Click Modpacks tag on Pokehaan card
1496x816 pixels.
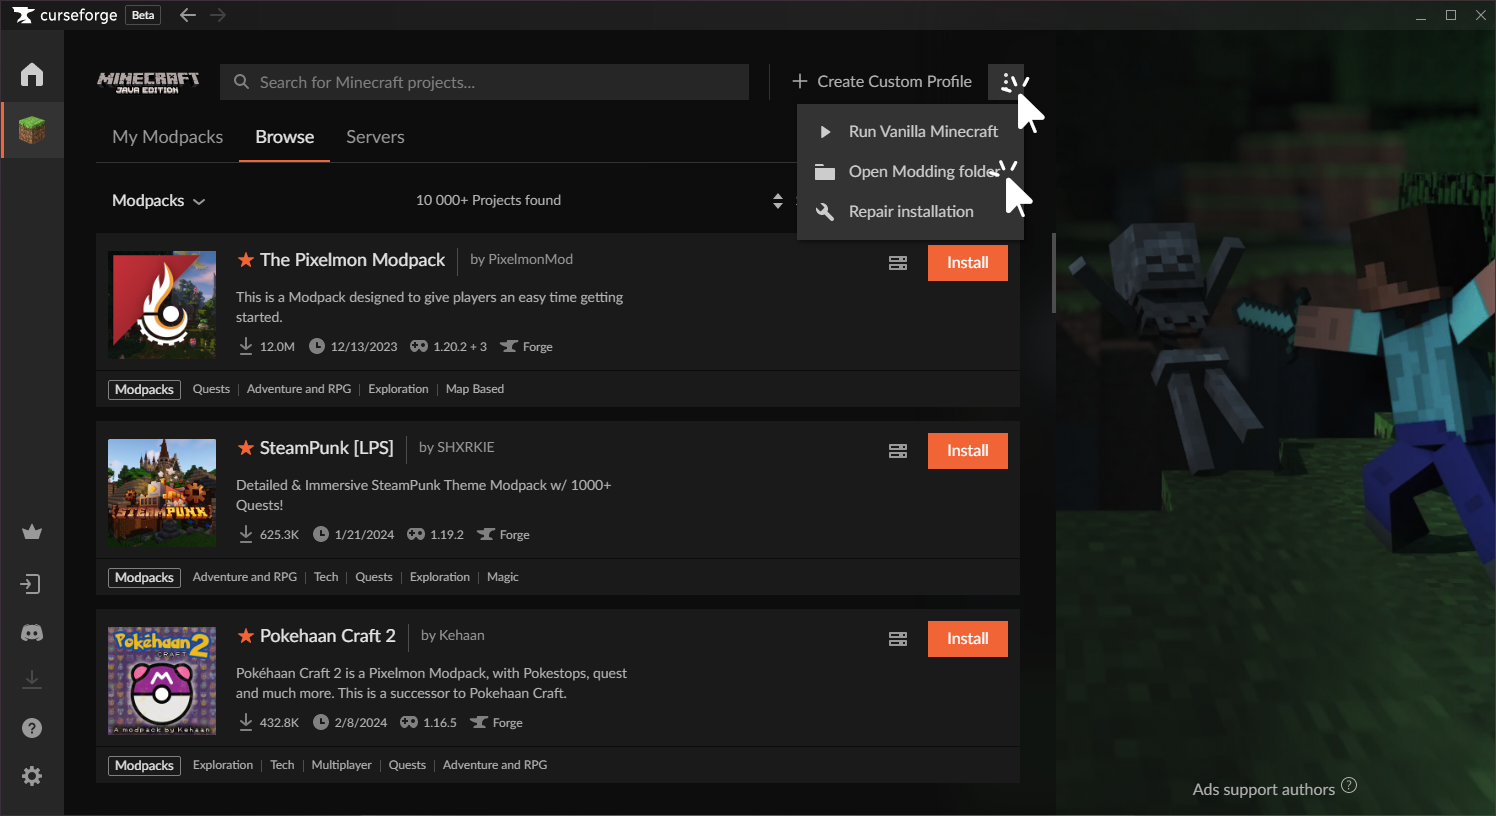(144, 766)
